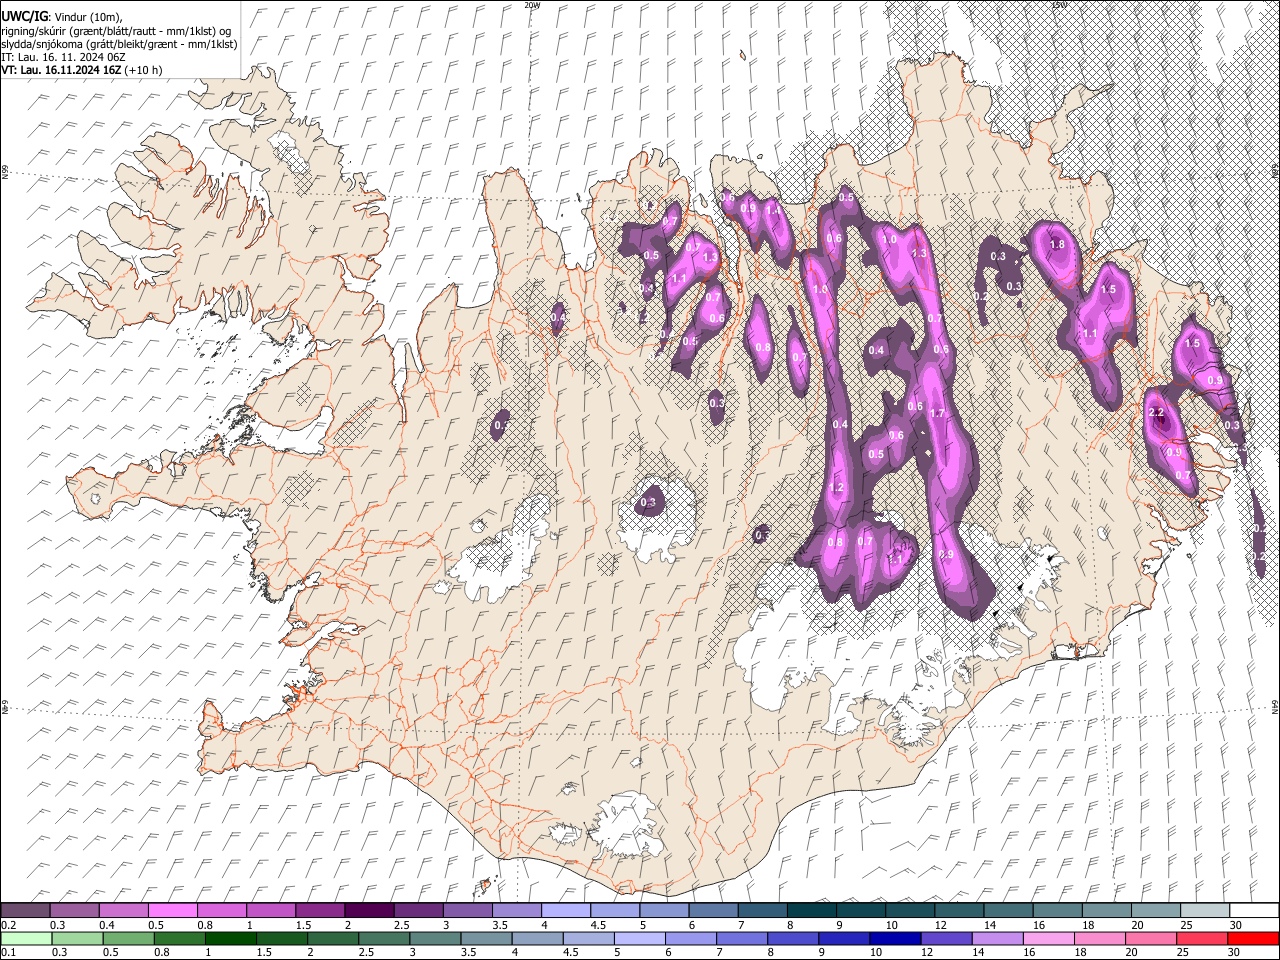Click the 0.1 label on the green rain legend
The image size is (1280, 960).
point(8,953)
